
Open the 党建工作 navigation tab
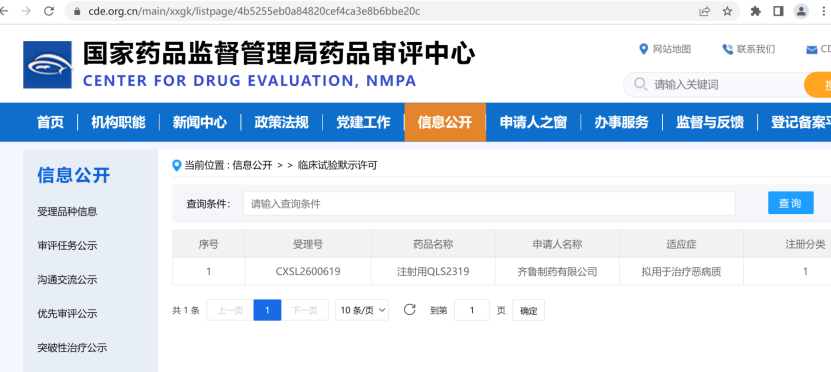pos(364,122)
